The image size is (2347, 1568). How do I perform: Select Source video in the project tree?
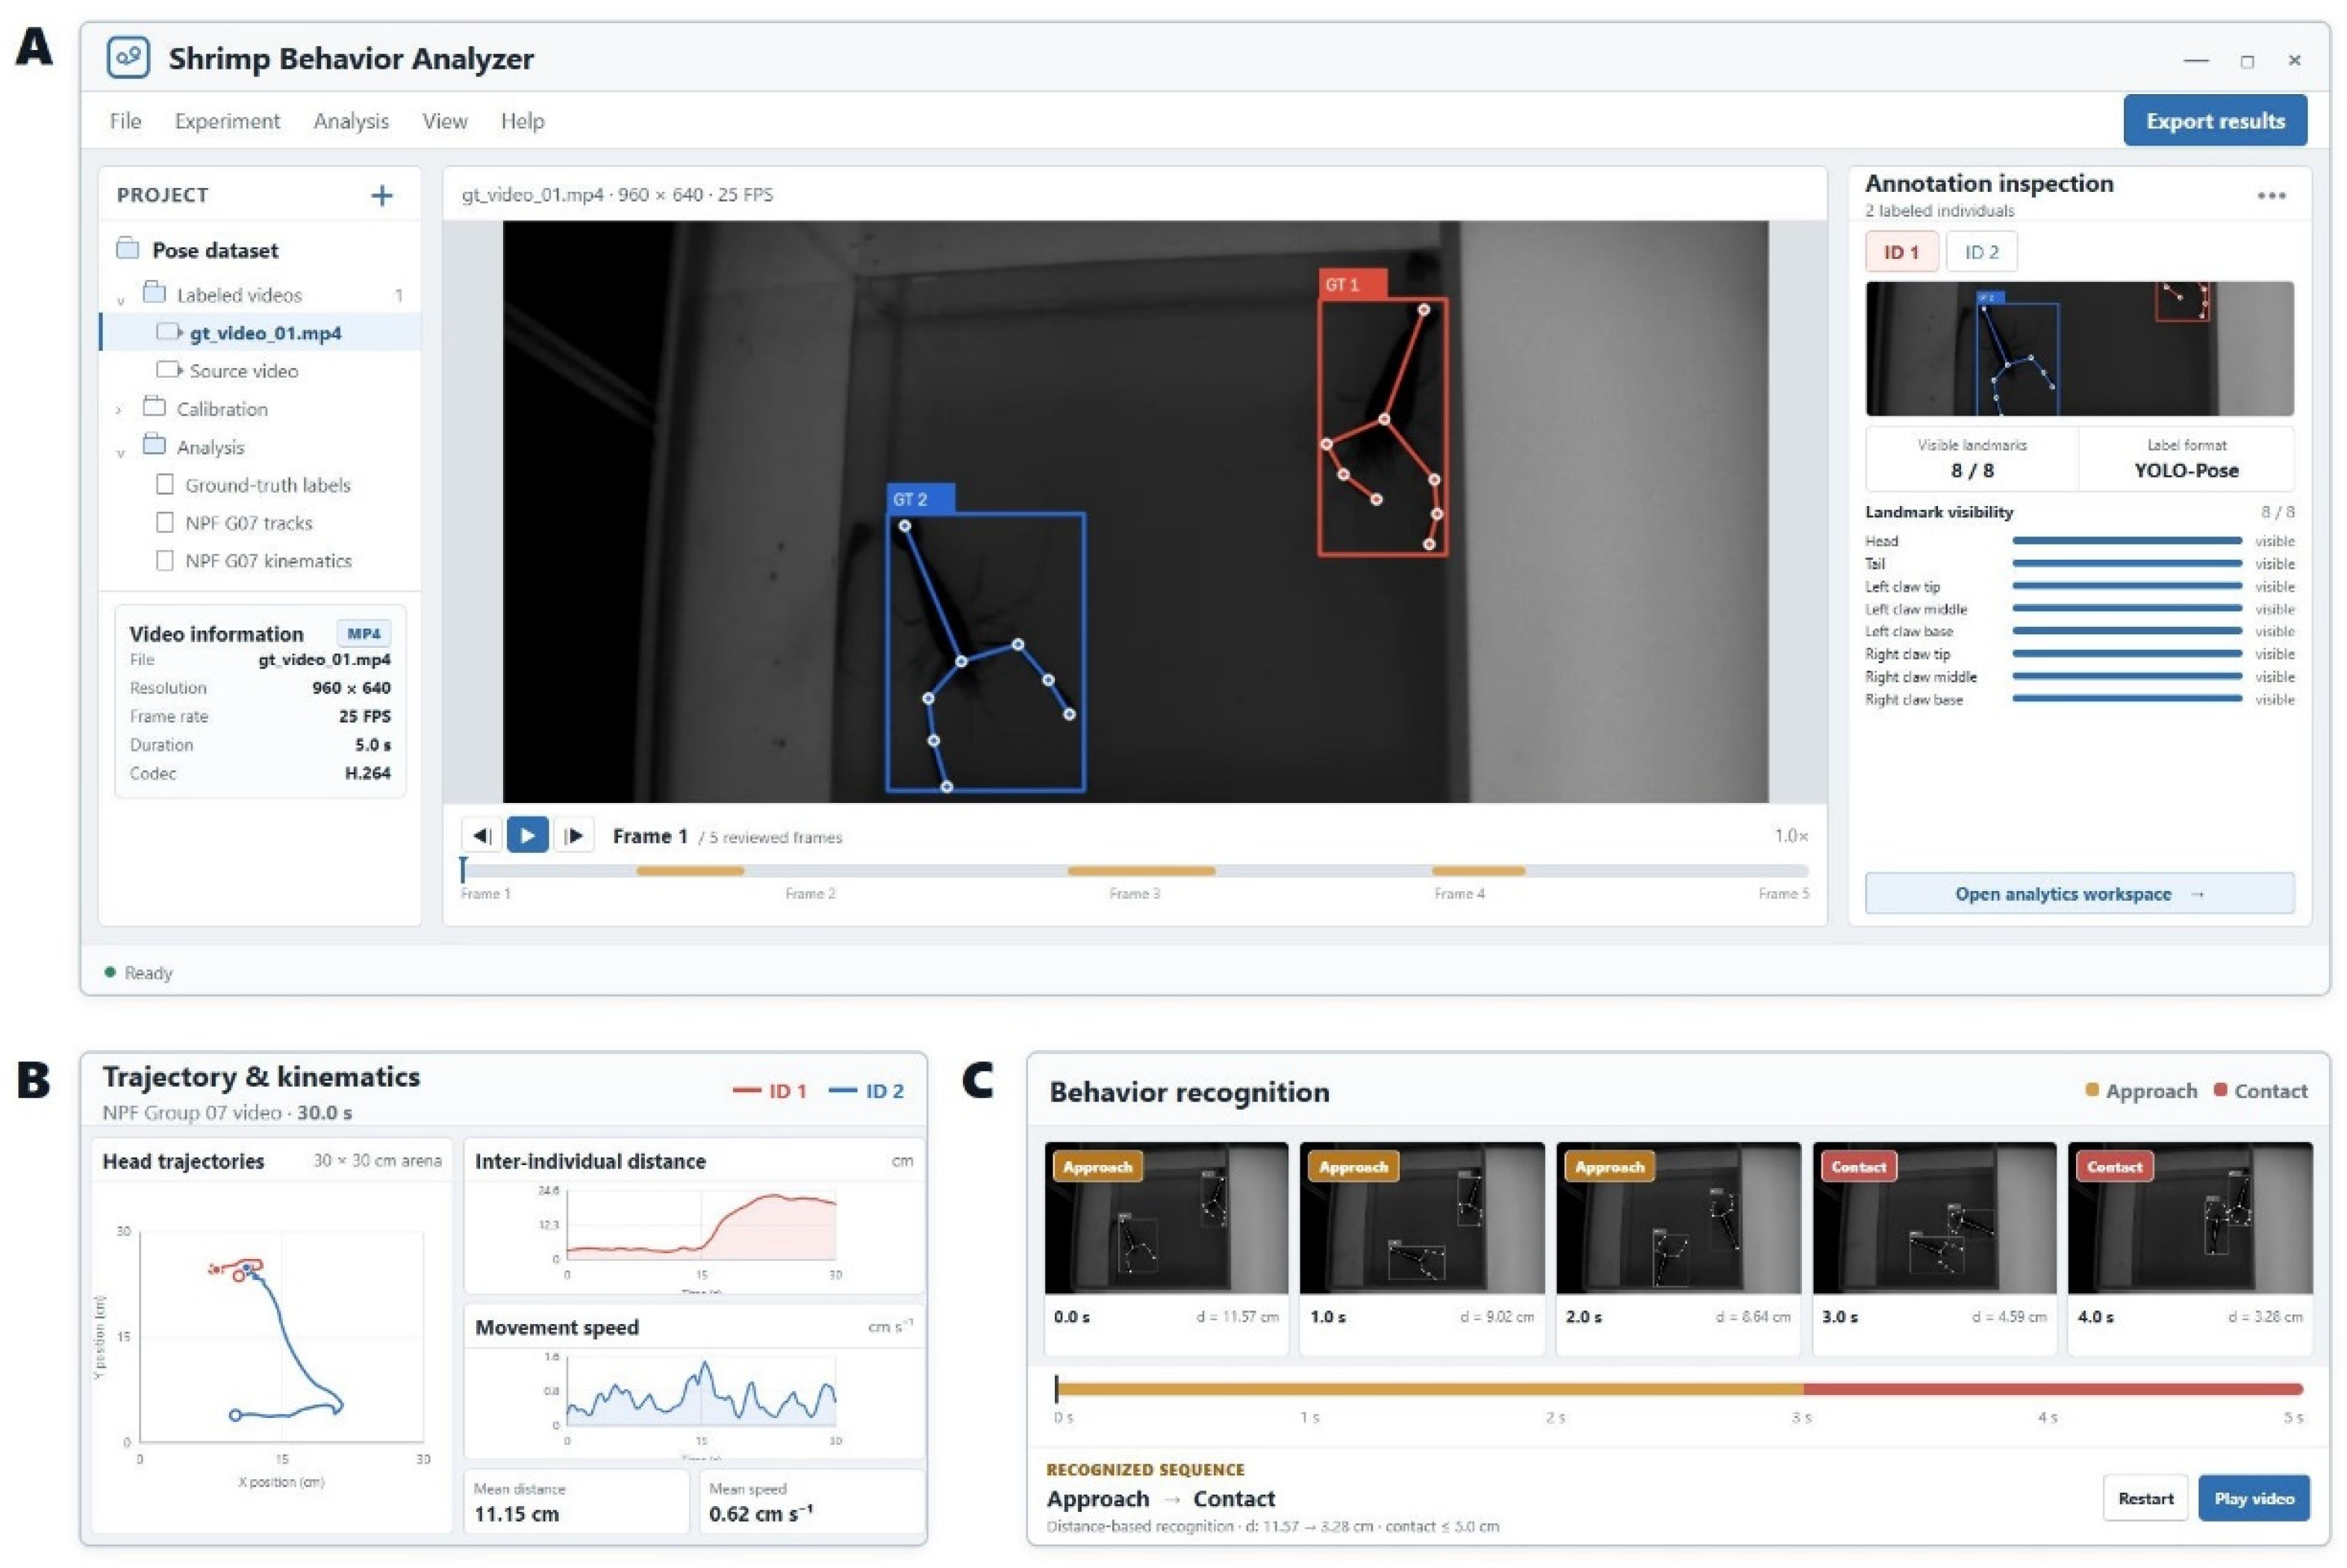[260, 371]
